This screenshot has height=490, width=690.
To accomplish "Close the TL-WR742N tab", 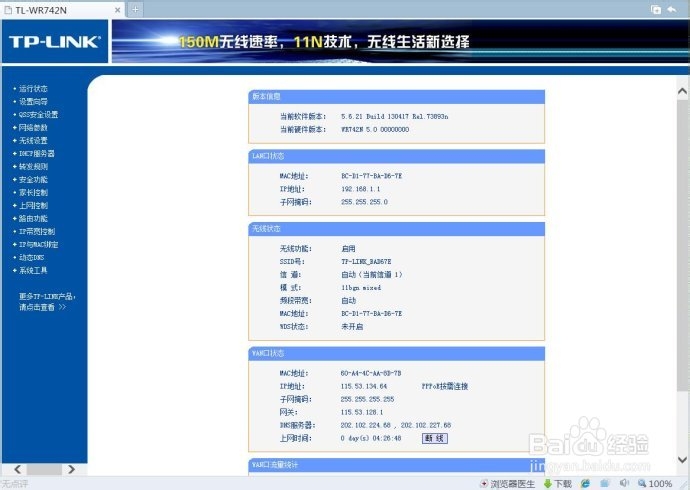I will [x=117, y=10].
